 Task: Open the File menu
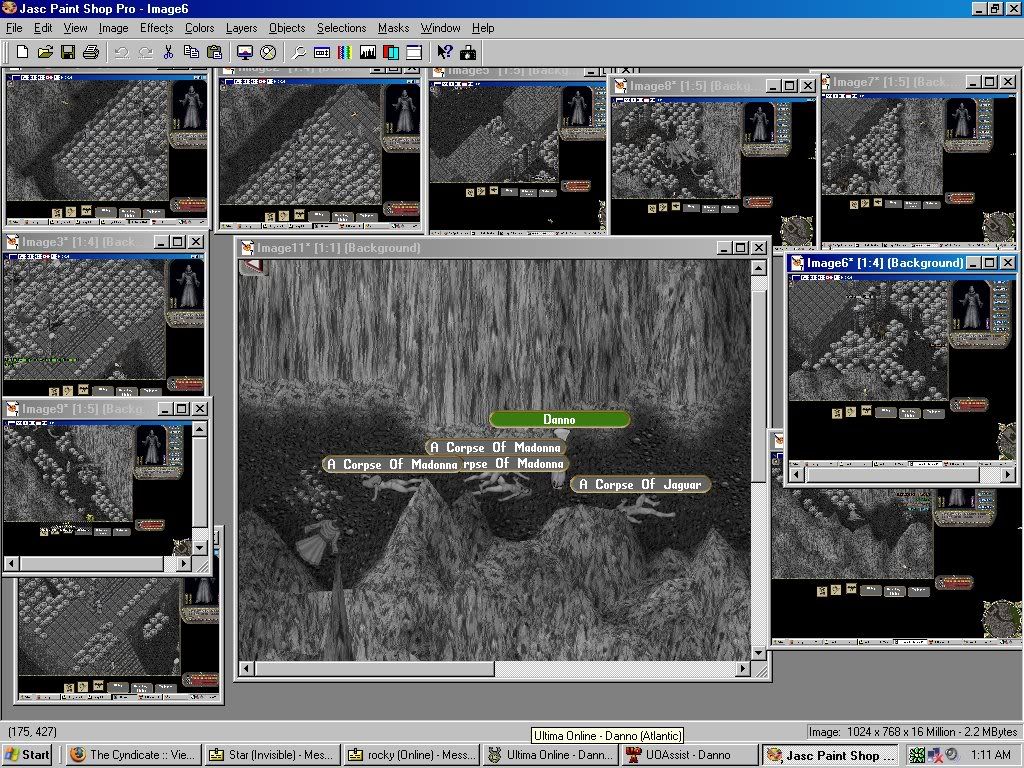point(14,28)
